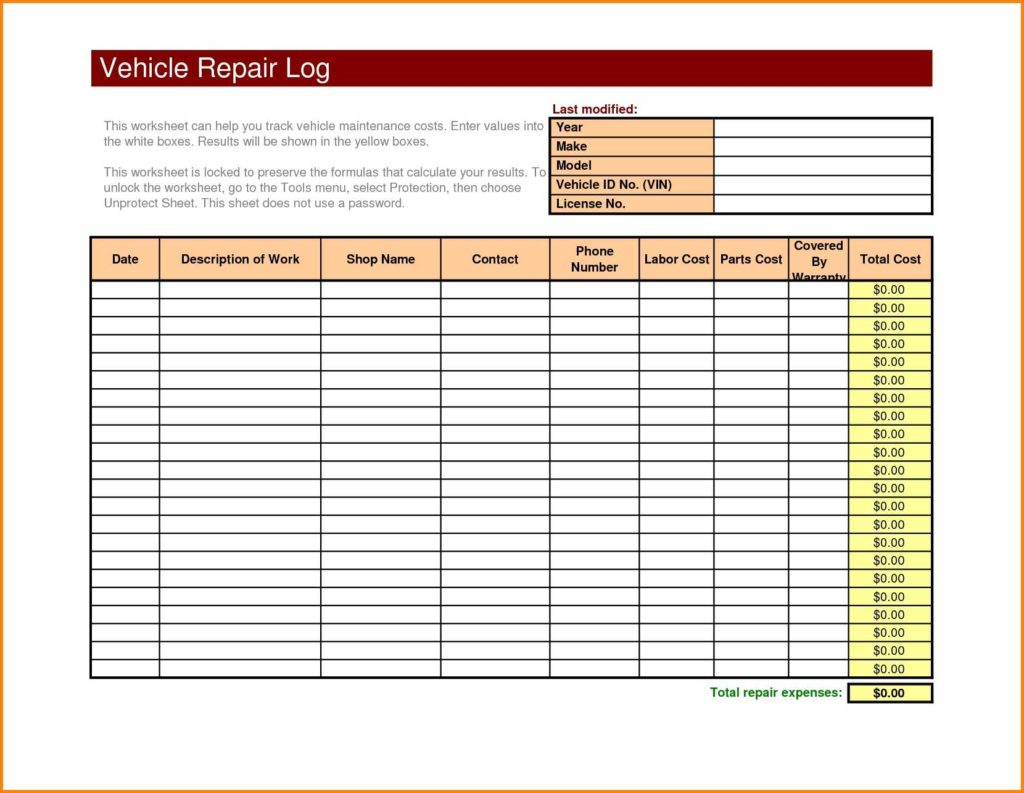Viewport: 1024px width, 793px height.
Task: Select the Total Cost column header
Action: click(890, 259)
